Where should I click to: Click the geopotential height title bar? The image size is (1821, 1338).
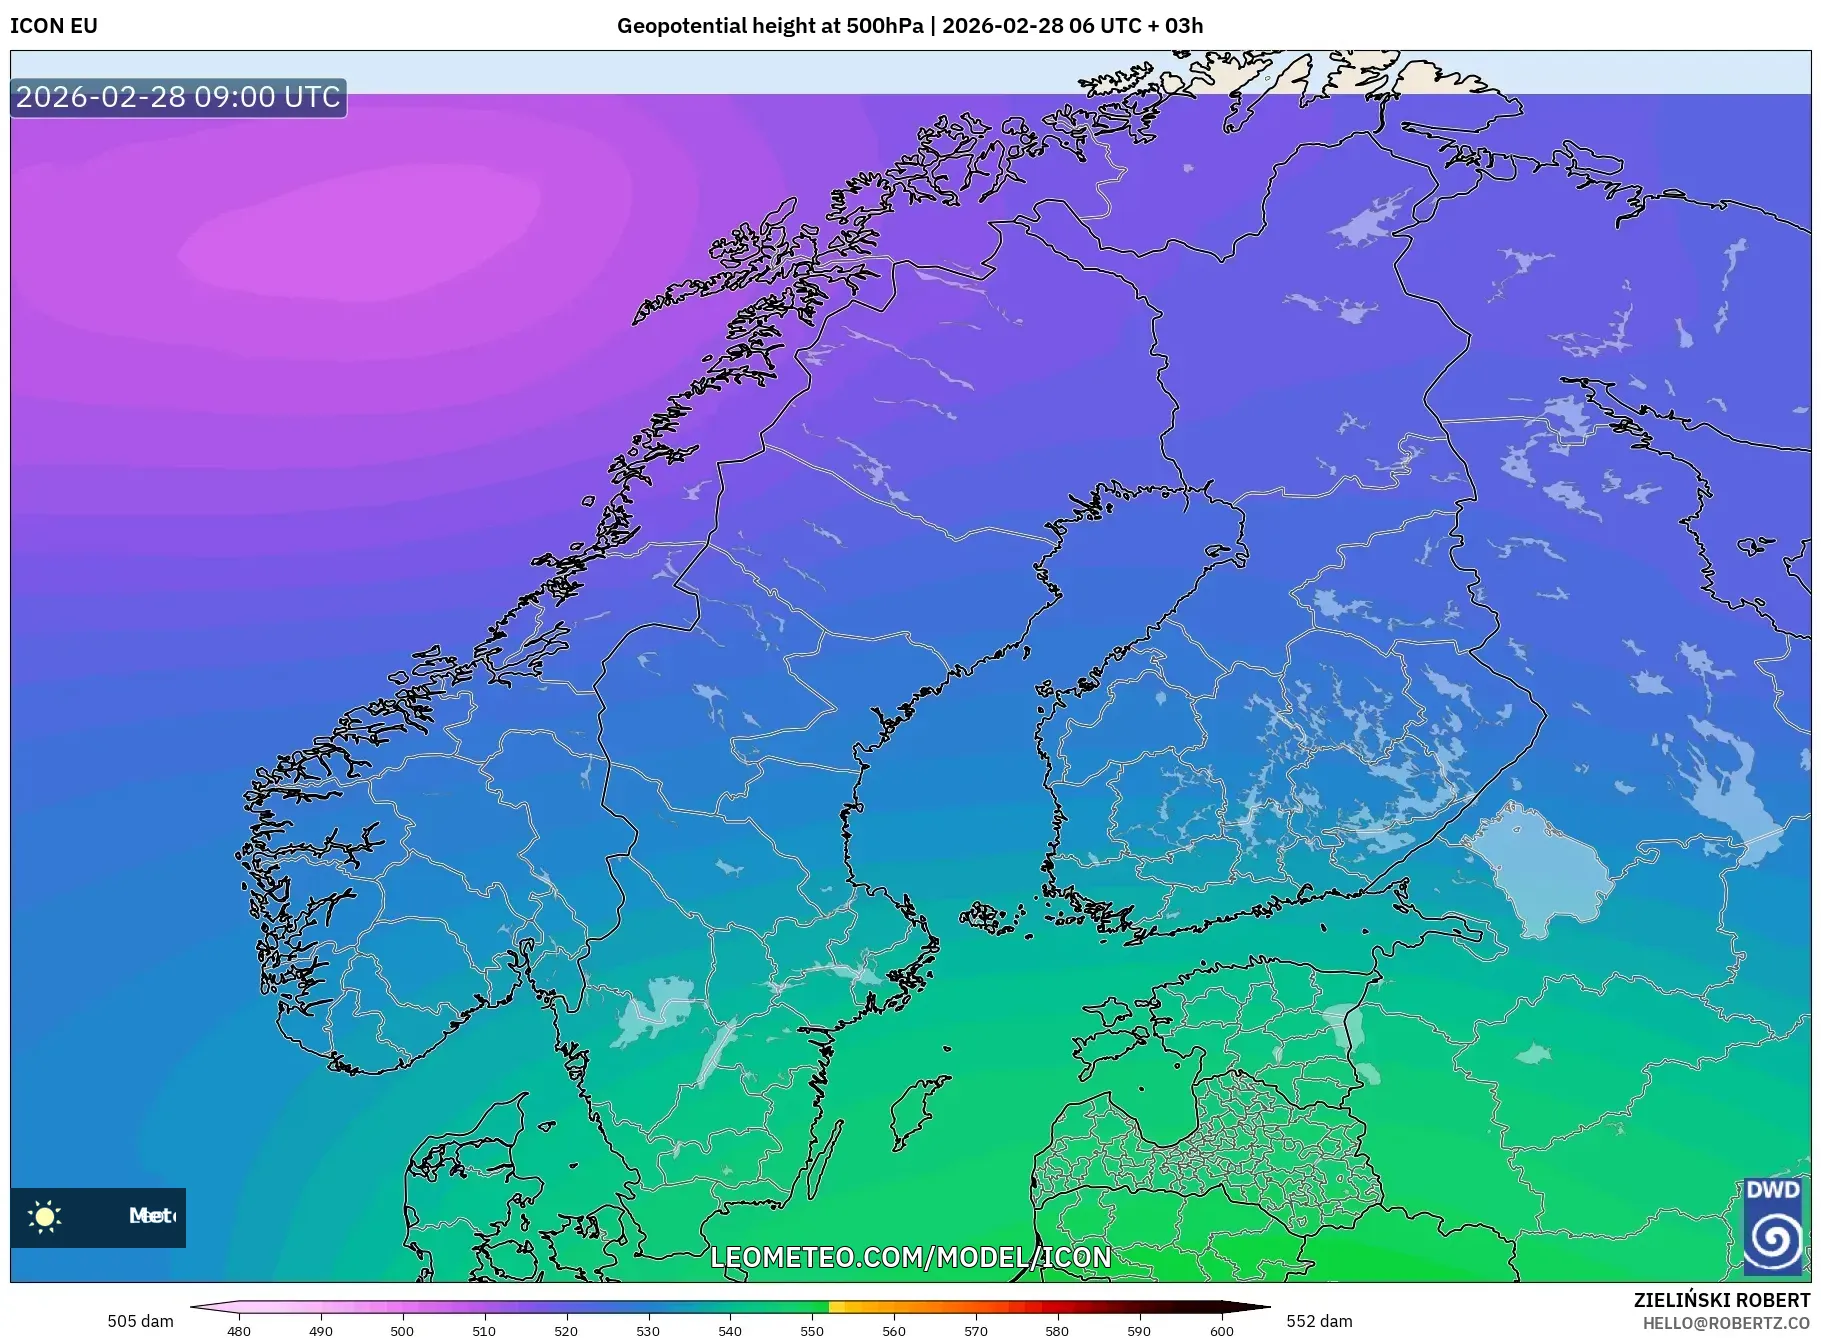click(x=910, y=25)
